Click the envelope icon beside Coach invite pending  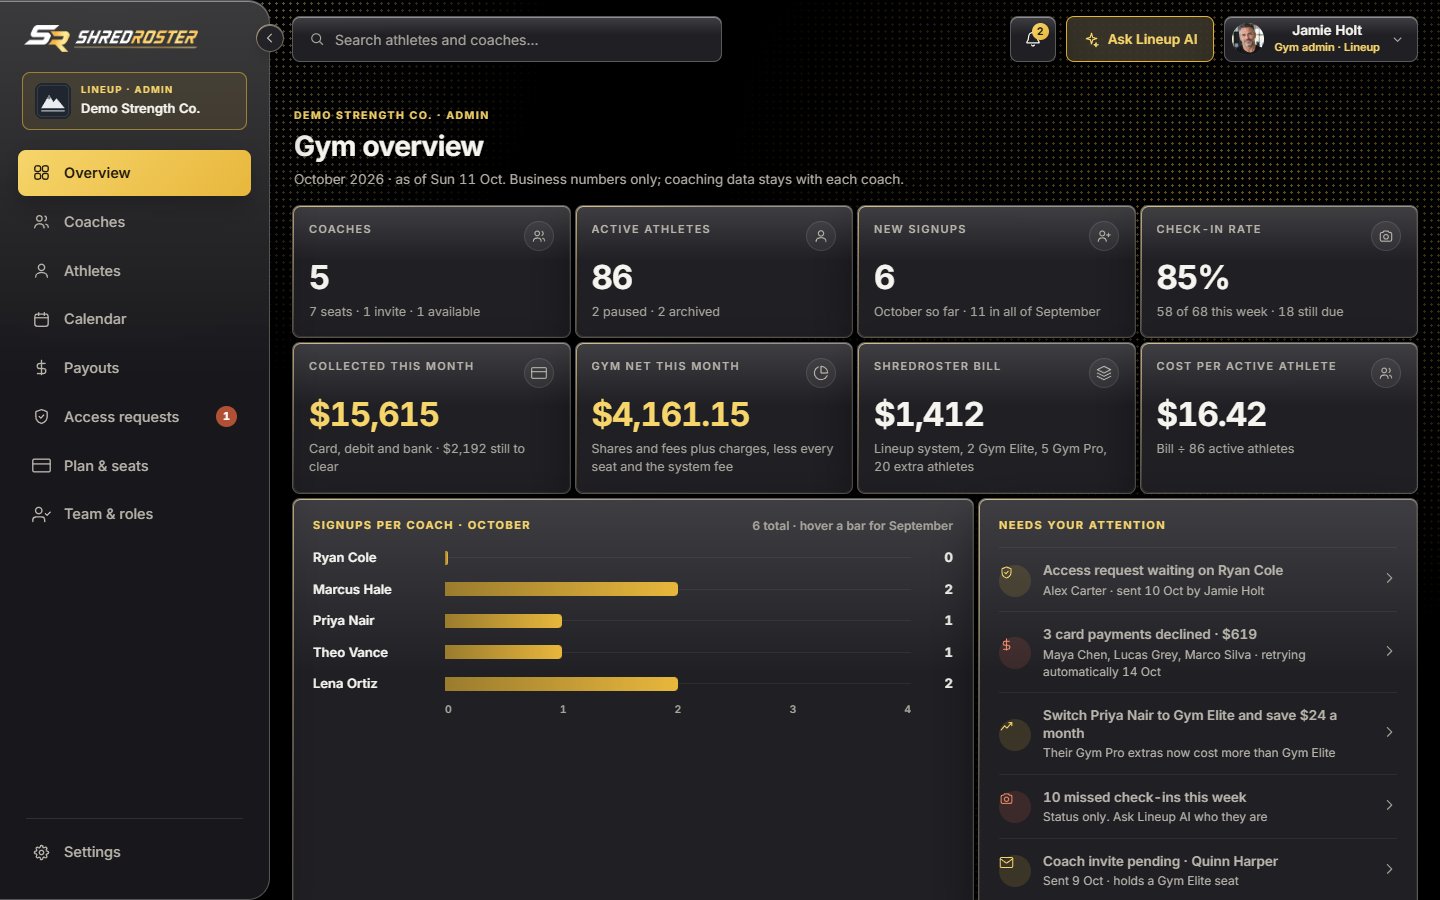(1015, 870)
